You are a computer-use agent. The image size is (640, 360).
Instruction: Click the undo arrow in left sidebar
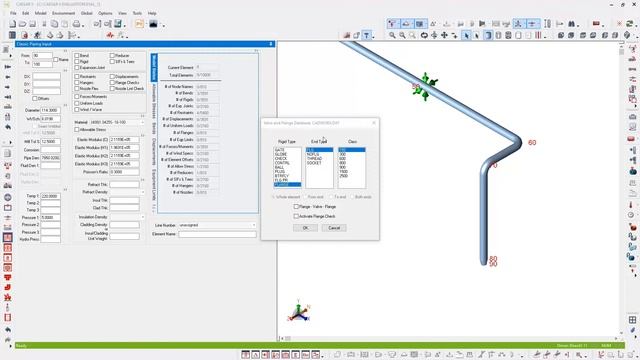tap(7, 127)
